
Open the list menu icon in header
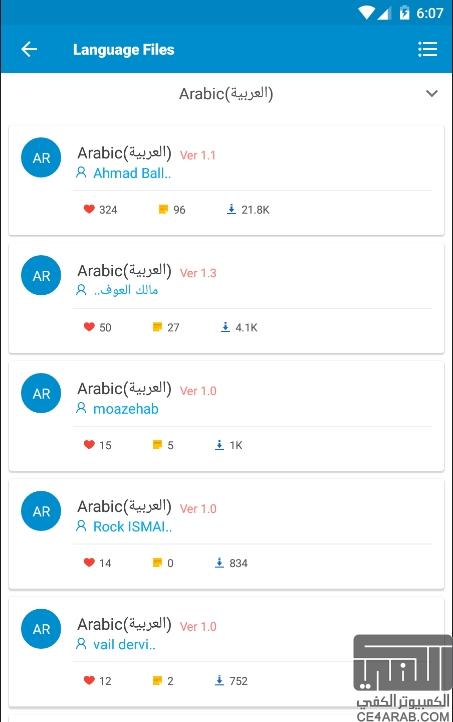click(427, 49)
